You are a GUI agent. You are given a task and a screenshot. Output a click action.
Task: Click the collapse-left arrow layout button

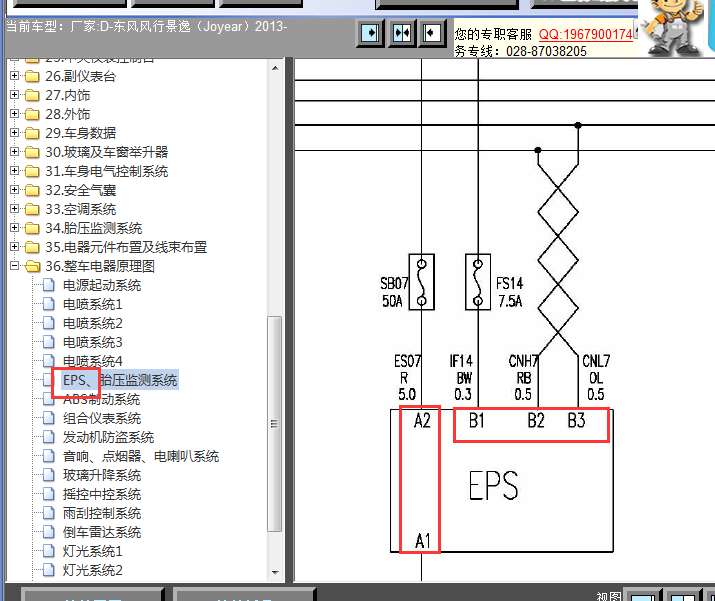tap(432, 33)
